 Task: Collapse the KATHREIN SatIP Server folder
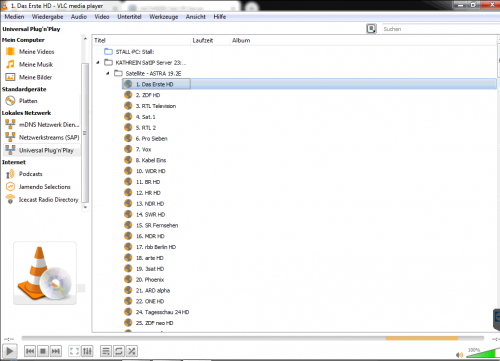point(98,62)
